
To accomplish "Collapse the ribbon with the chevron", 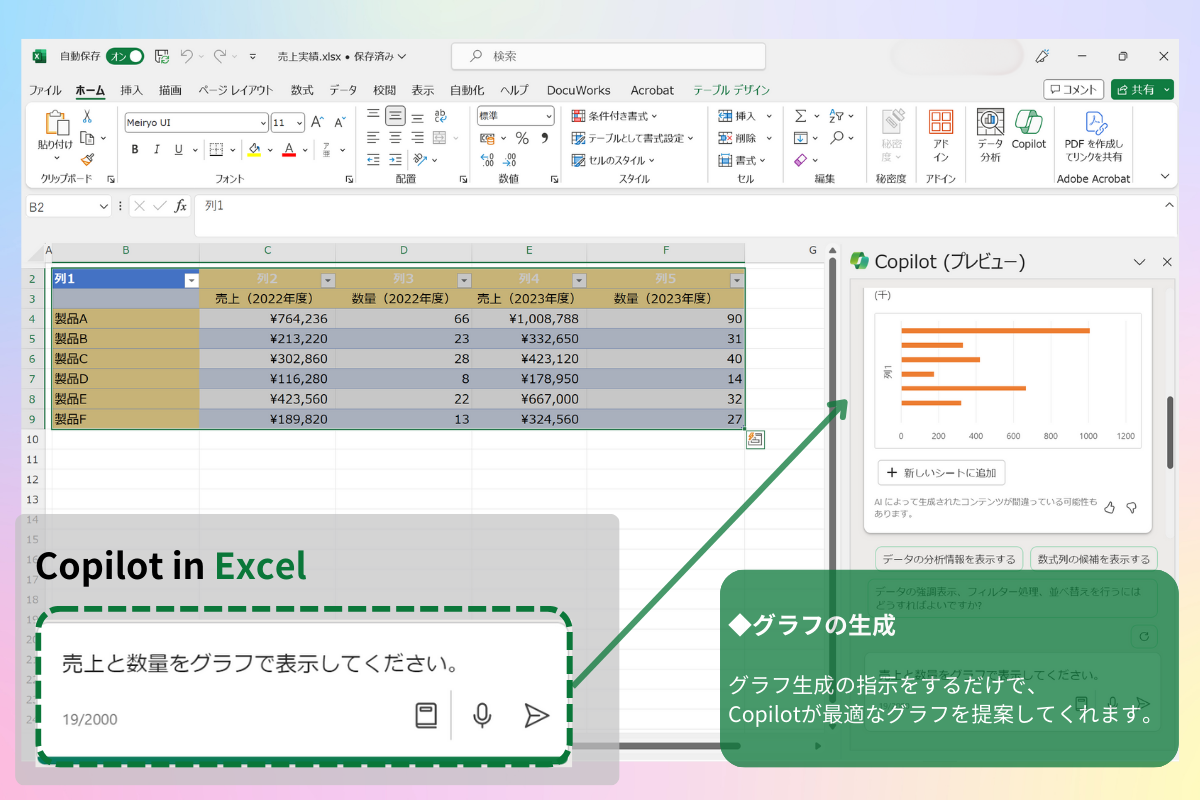I will point(1165,177).
